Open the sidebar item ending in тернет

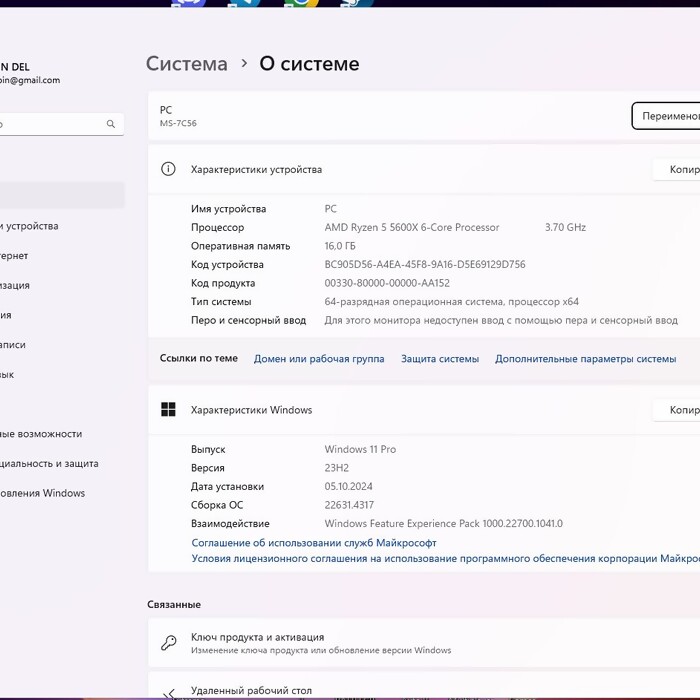(14, 255)
